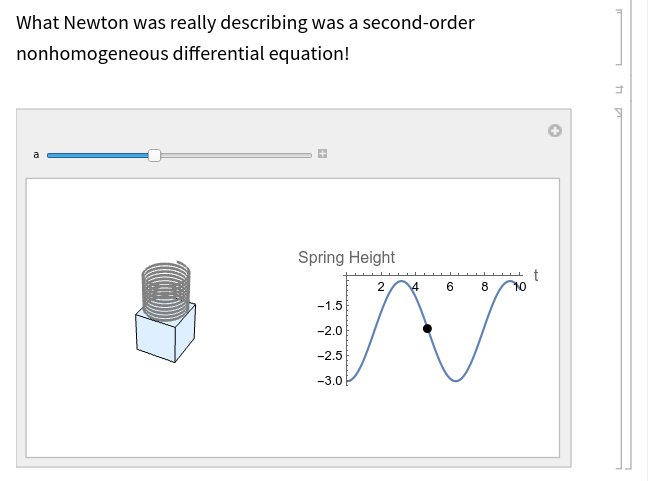The width and height of the screenshot is (648, 481).
Task: Click the blue curve's minimum near t=6
Action: (456, 381)
